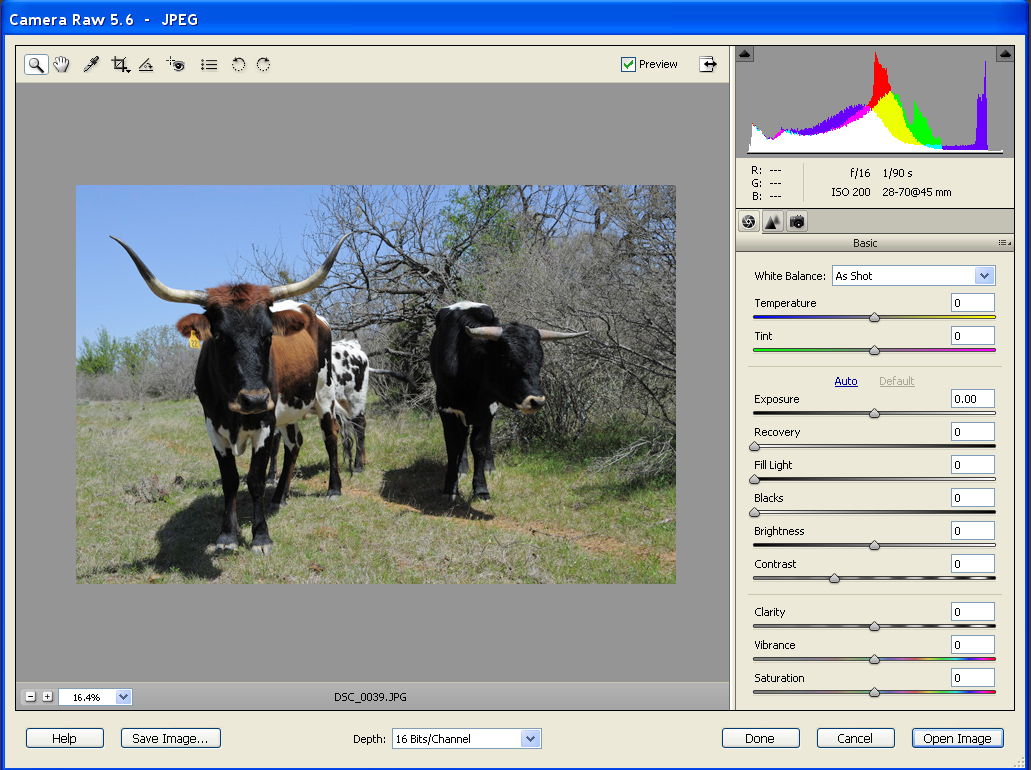
Task: Focus the Brightness value field
Action: [x=972, y=530]
